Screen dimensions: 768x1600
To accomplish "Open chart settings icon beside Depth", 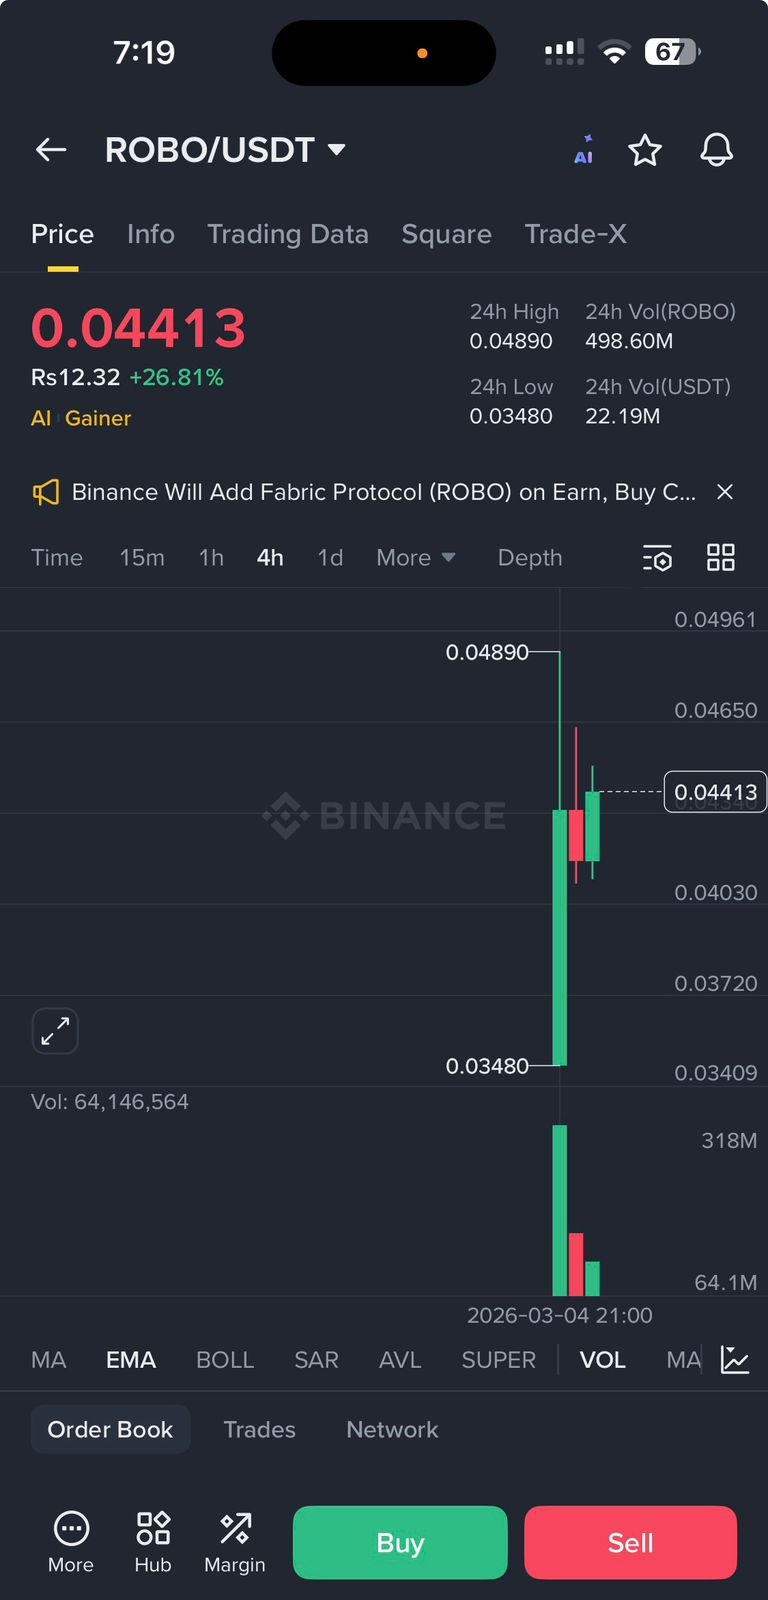I will [657, 558].
